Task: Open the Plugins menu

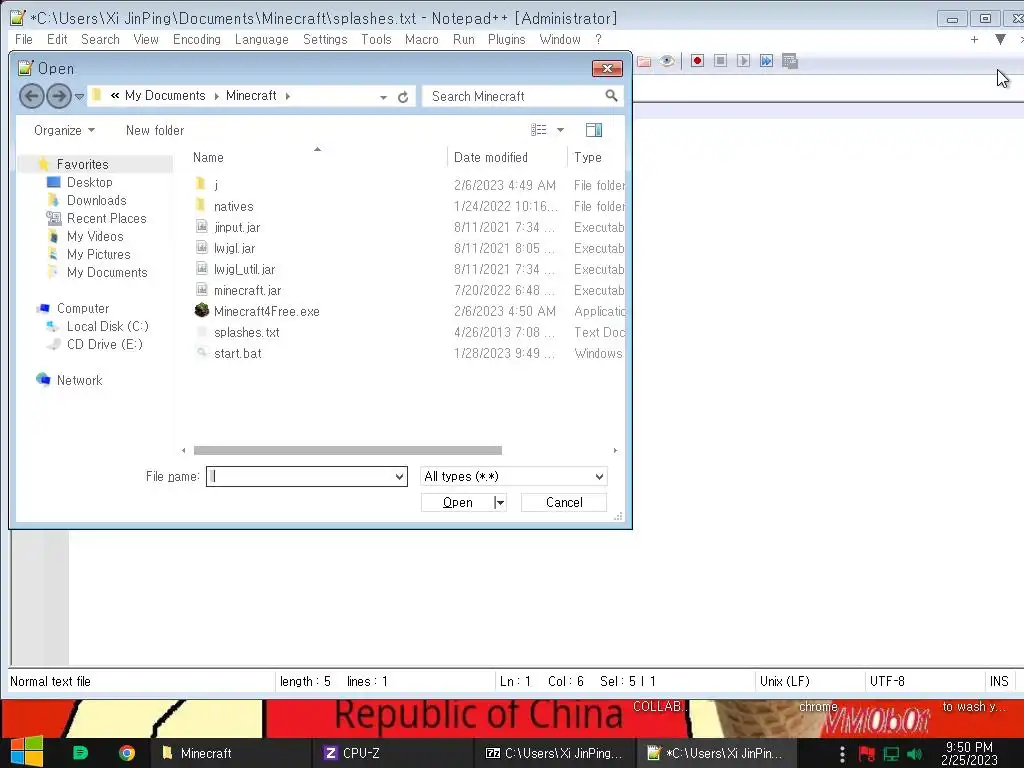Action: coord(506,39)
